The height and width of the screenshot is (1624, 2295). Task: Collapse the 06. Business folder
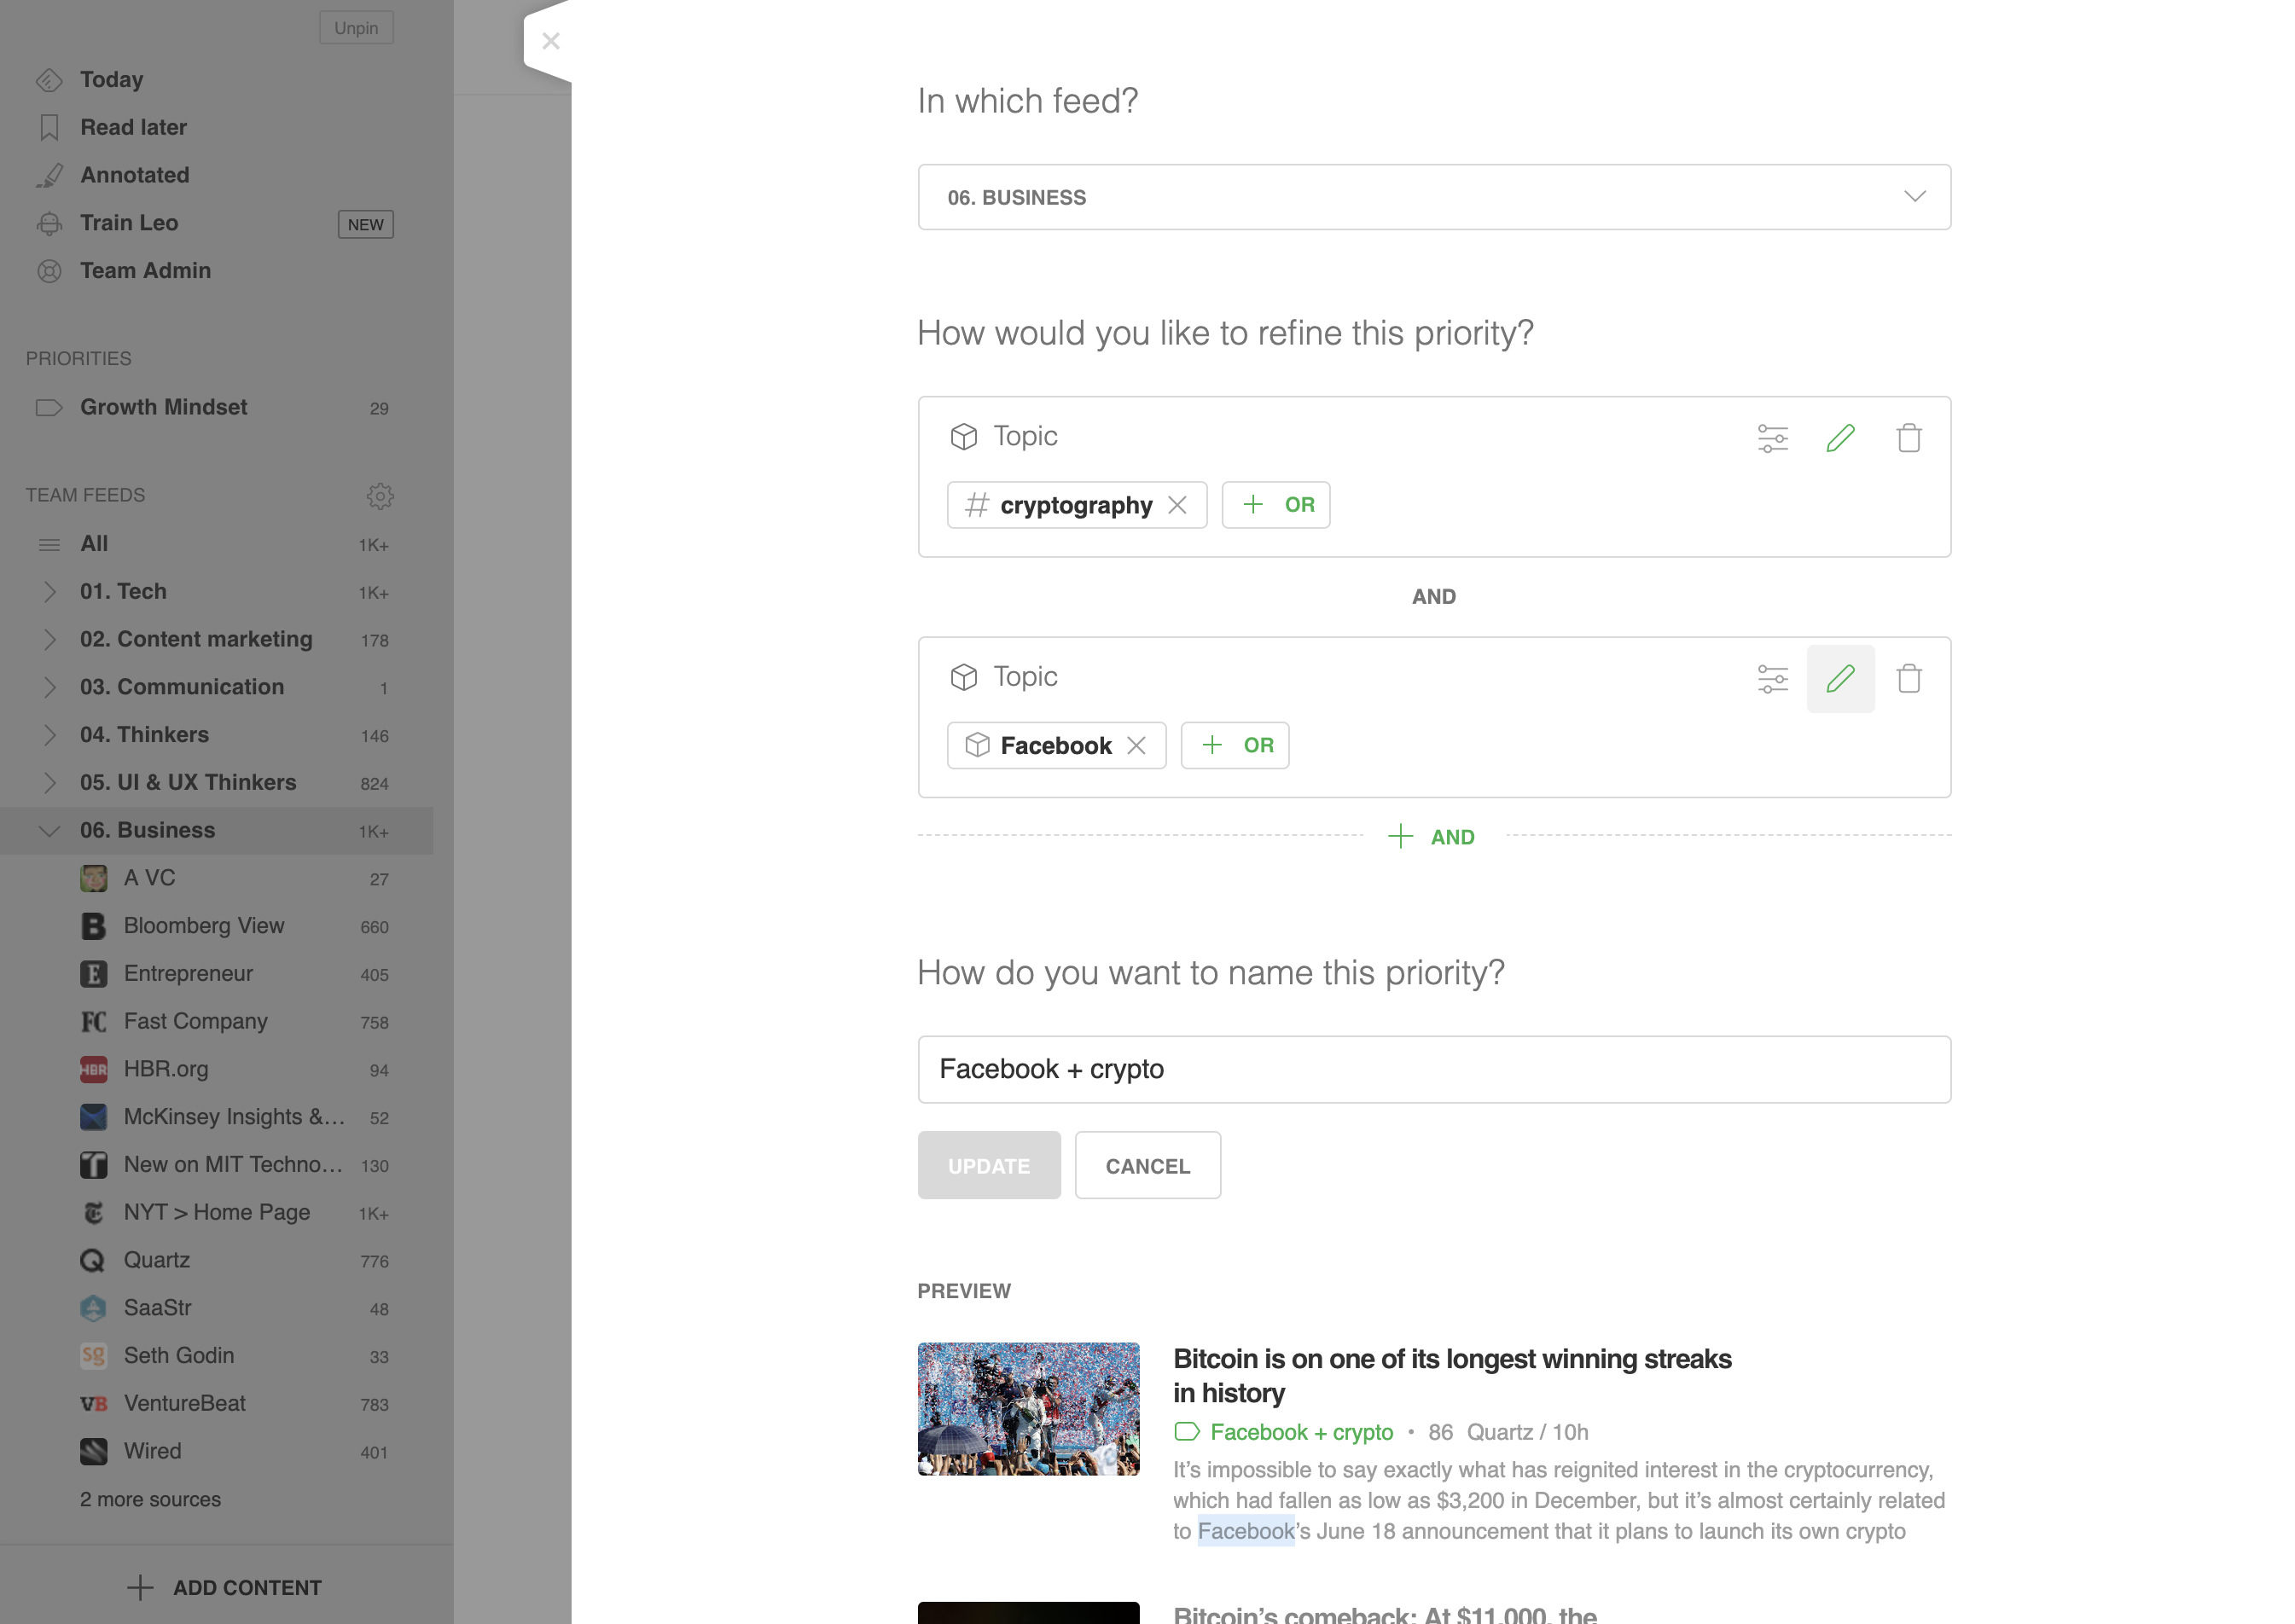49,831
